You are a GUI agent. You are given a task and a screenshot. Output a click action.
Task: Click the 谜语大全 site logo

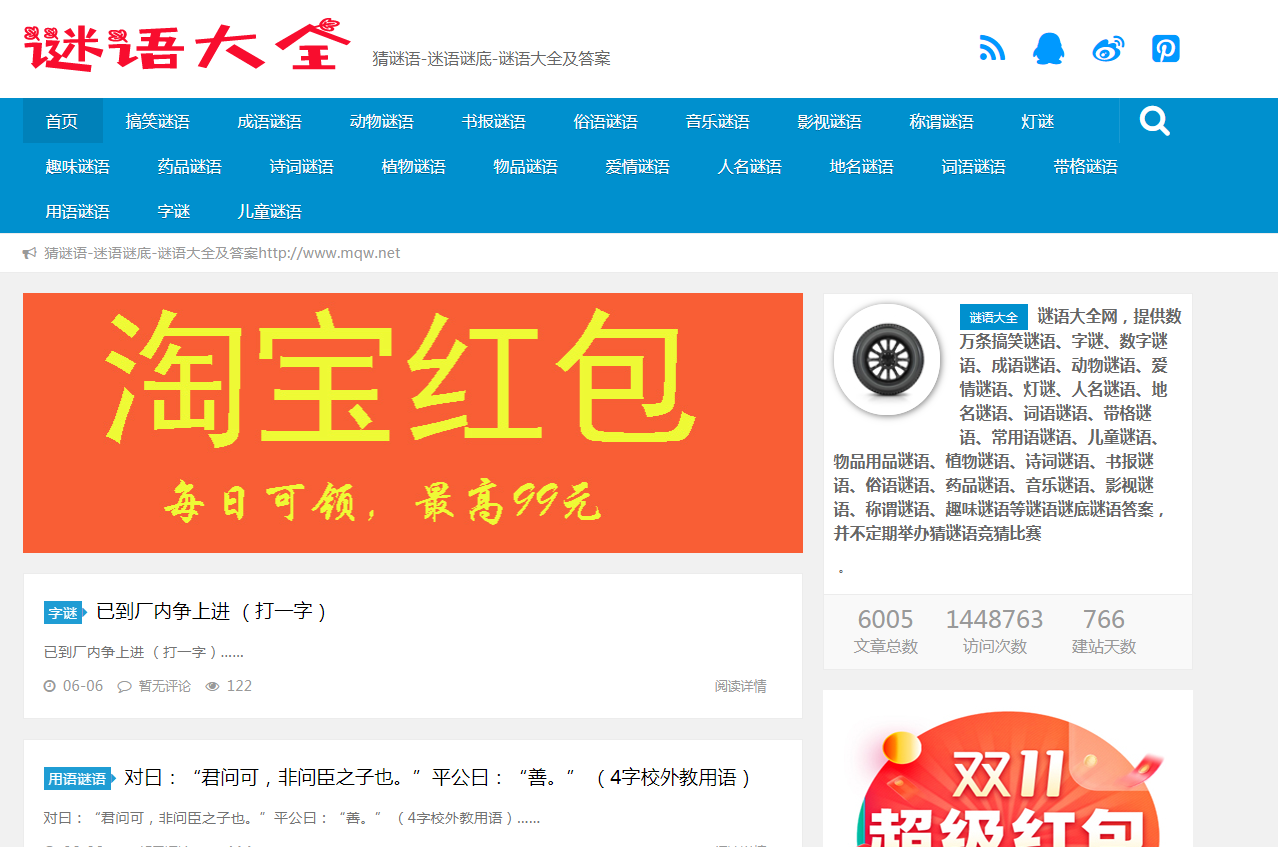188,45
